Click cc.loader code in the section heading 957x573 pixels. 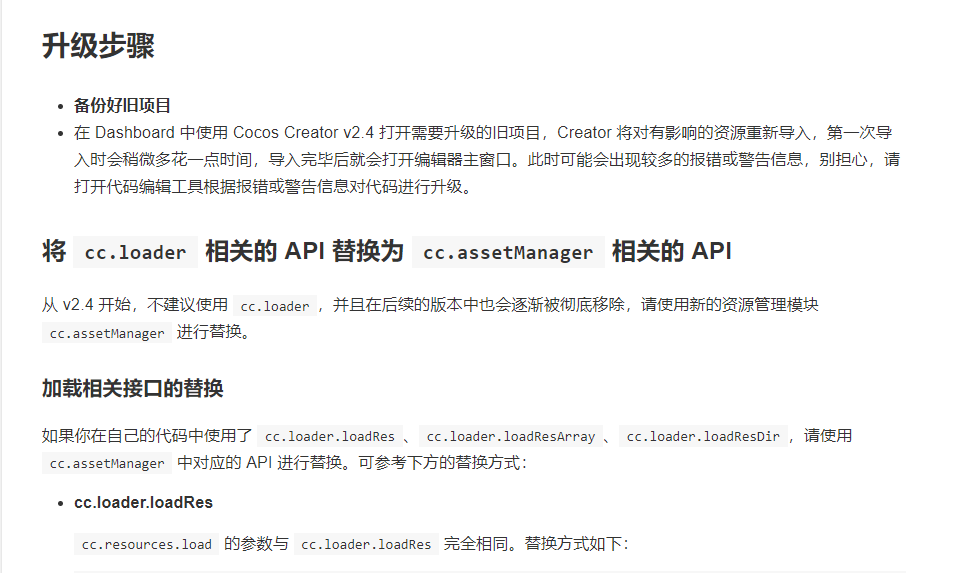coord(135,252)
